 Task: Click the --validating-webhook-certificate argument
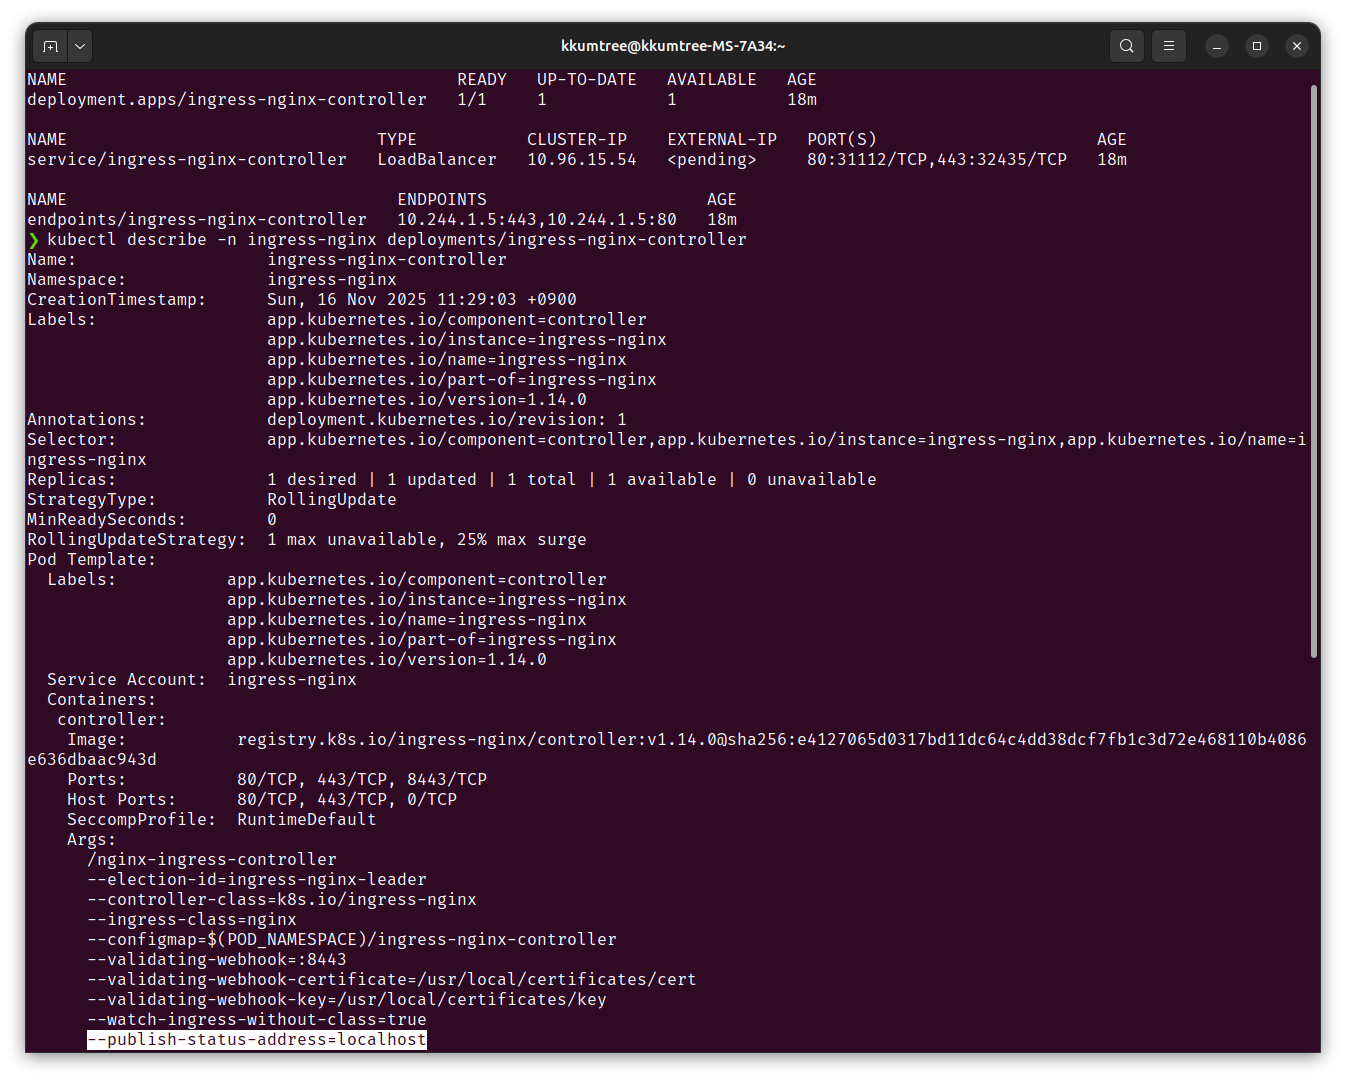pos(392,980)
